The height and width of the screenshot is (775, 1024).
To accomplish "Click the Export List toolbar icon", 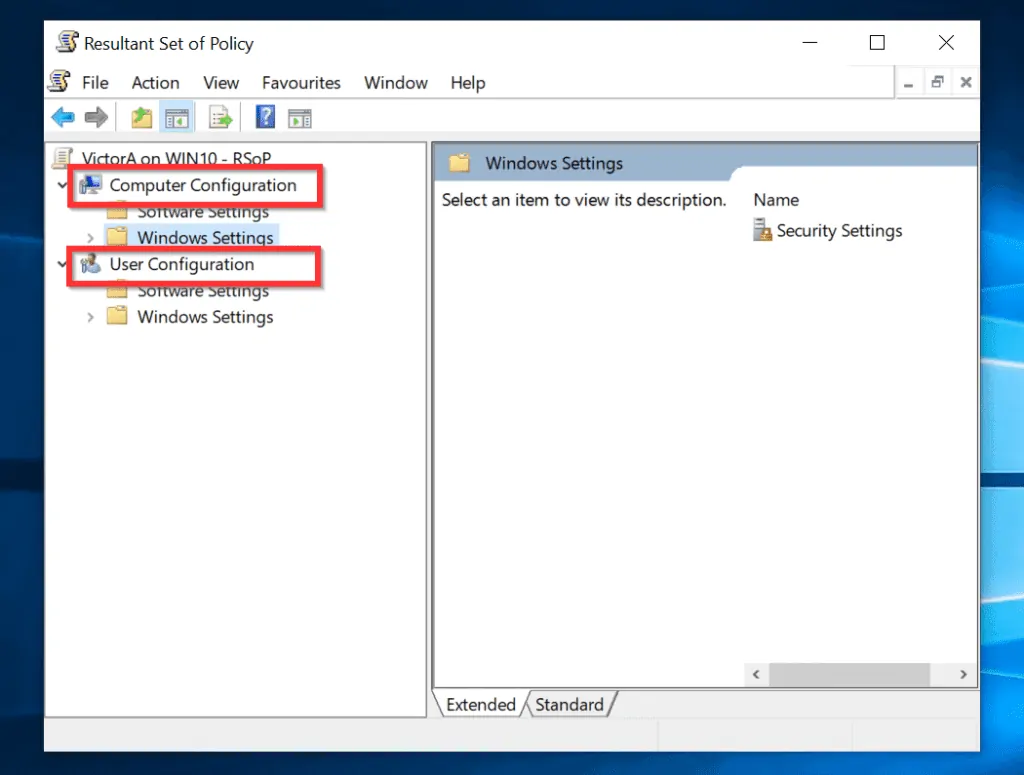I will point(220,118).
